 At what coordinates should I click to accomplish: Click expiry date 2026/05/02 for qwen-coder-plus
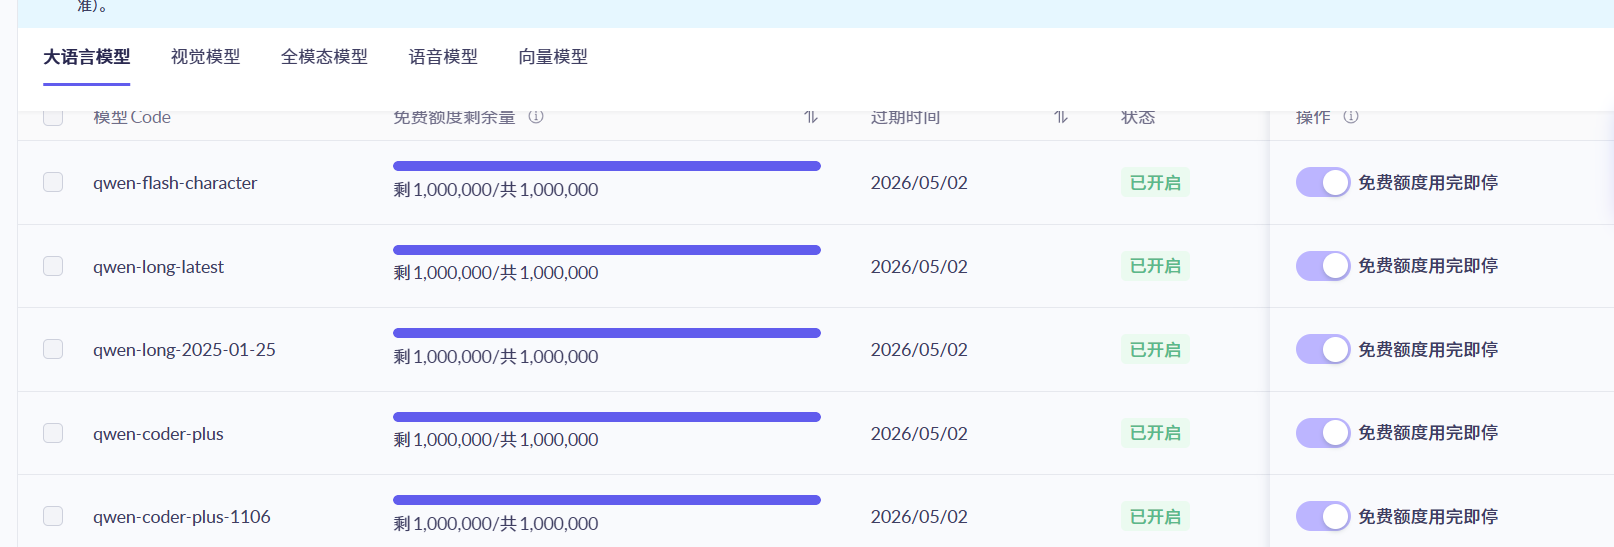pyautogui.click(x=919, y=434)
